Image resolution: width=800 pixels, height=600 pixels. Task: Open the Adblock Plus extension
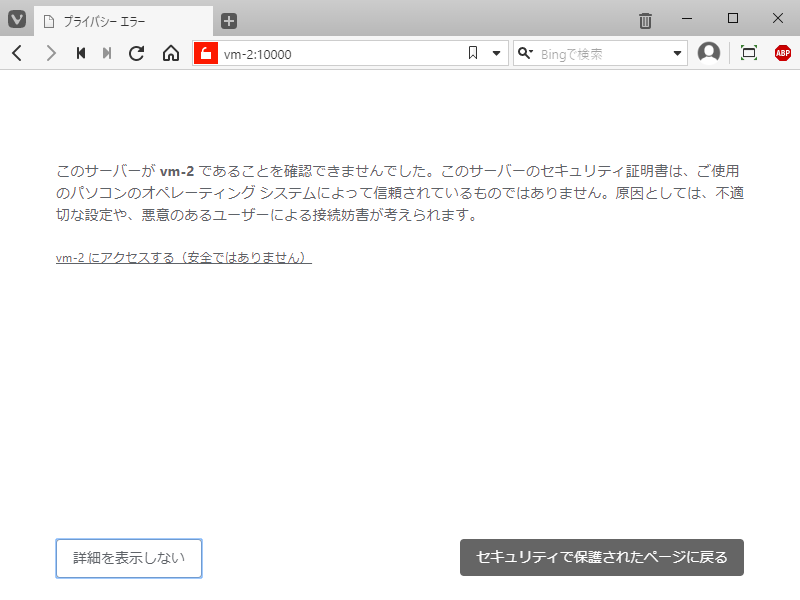(x=782, y=53)
